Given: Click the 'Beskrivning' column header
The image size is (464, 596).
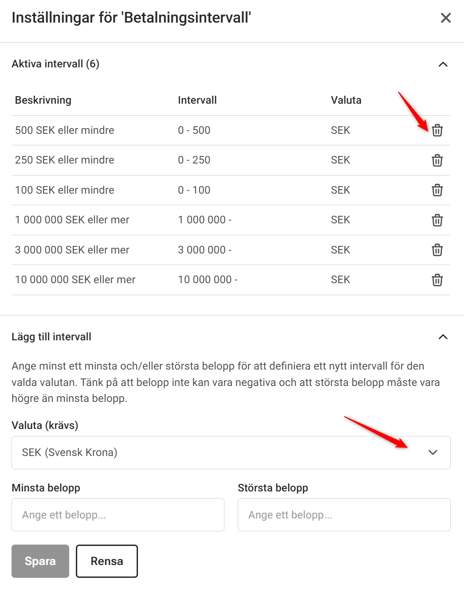Looking at the screenshot, I should (43, 100).
